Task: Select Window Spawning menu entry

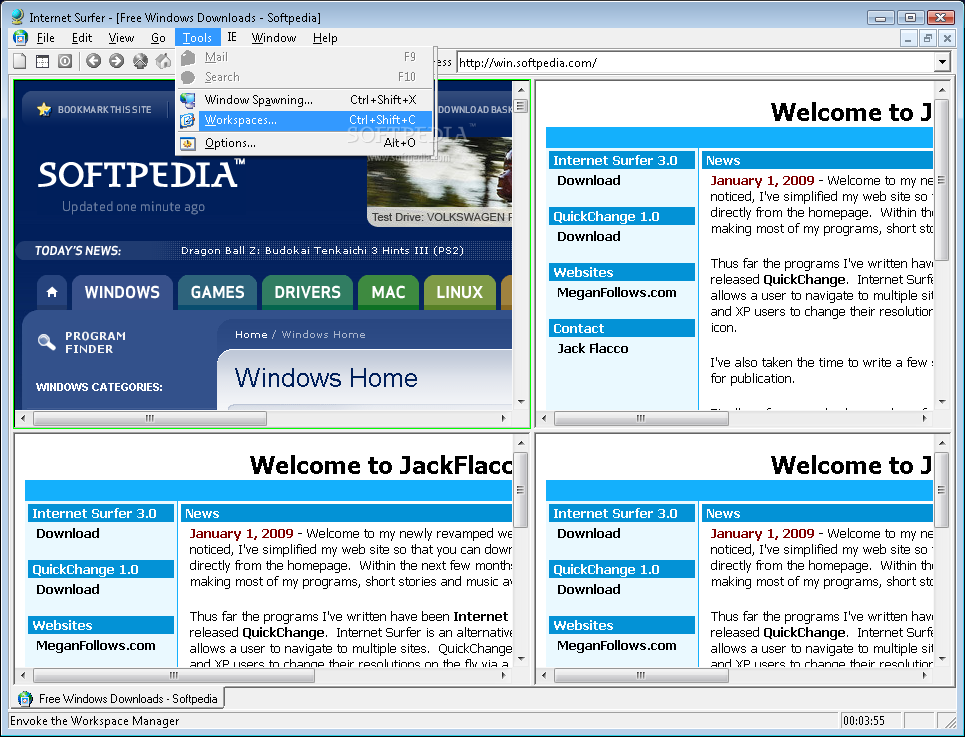Action: click(306, 100)
